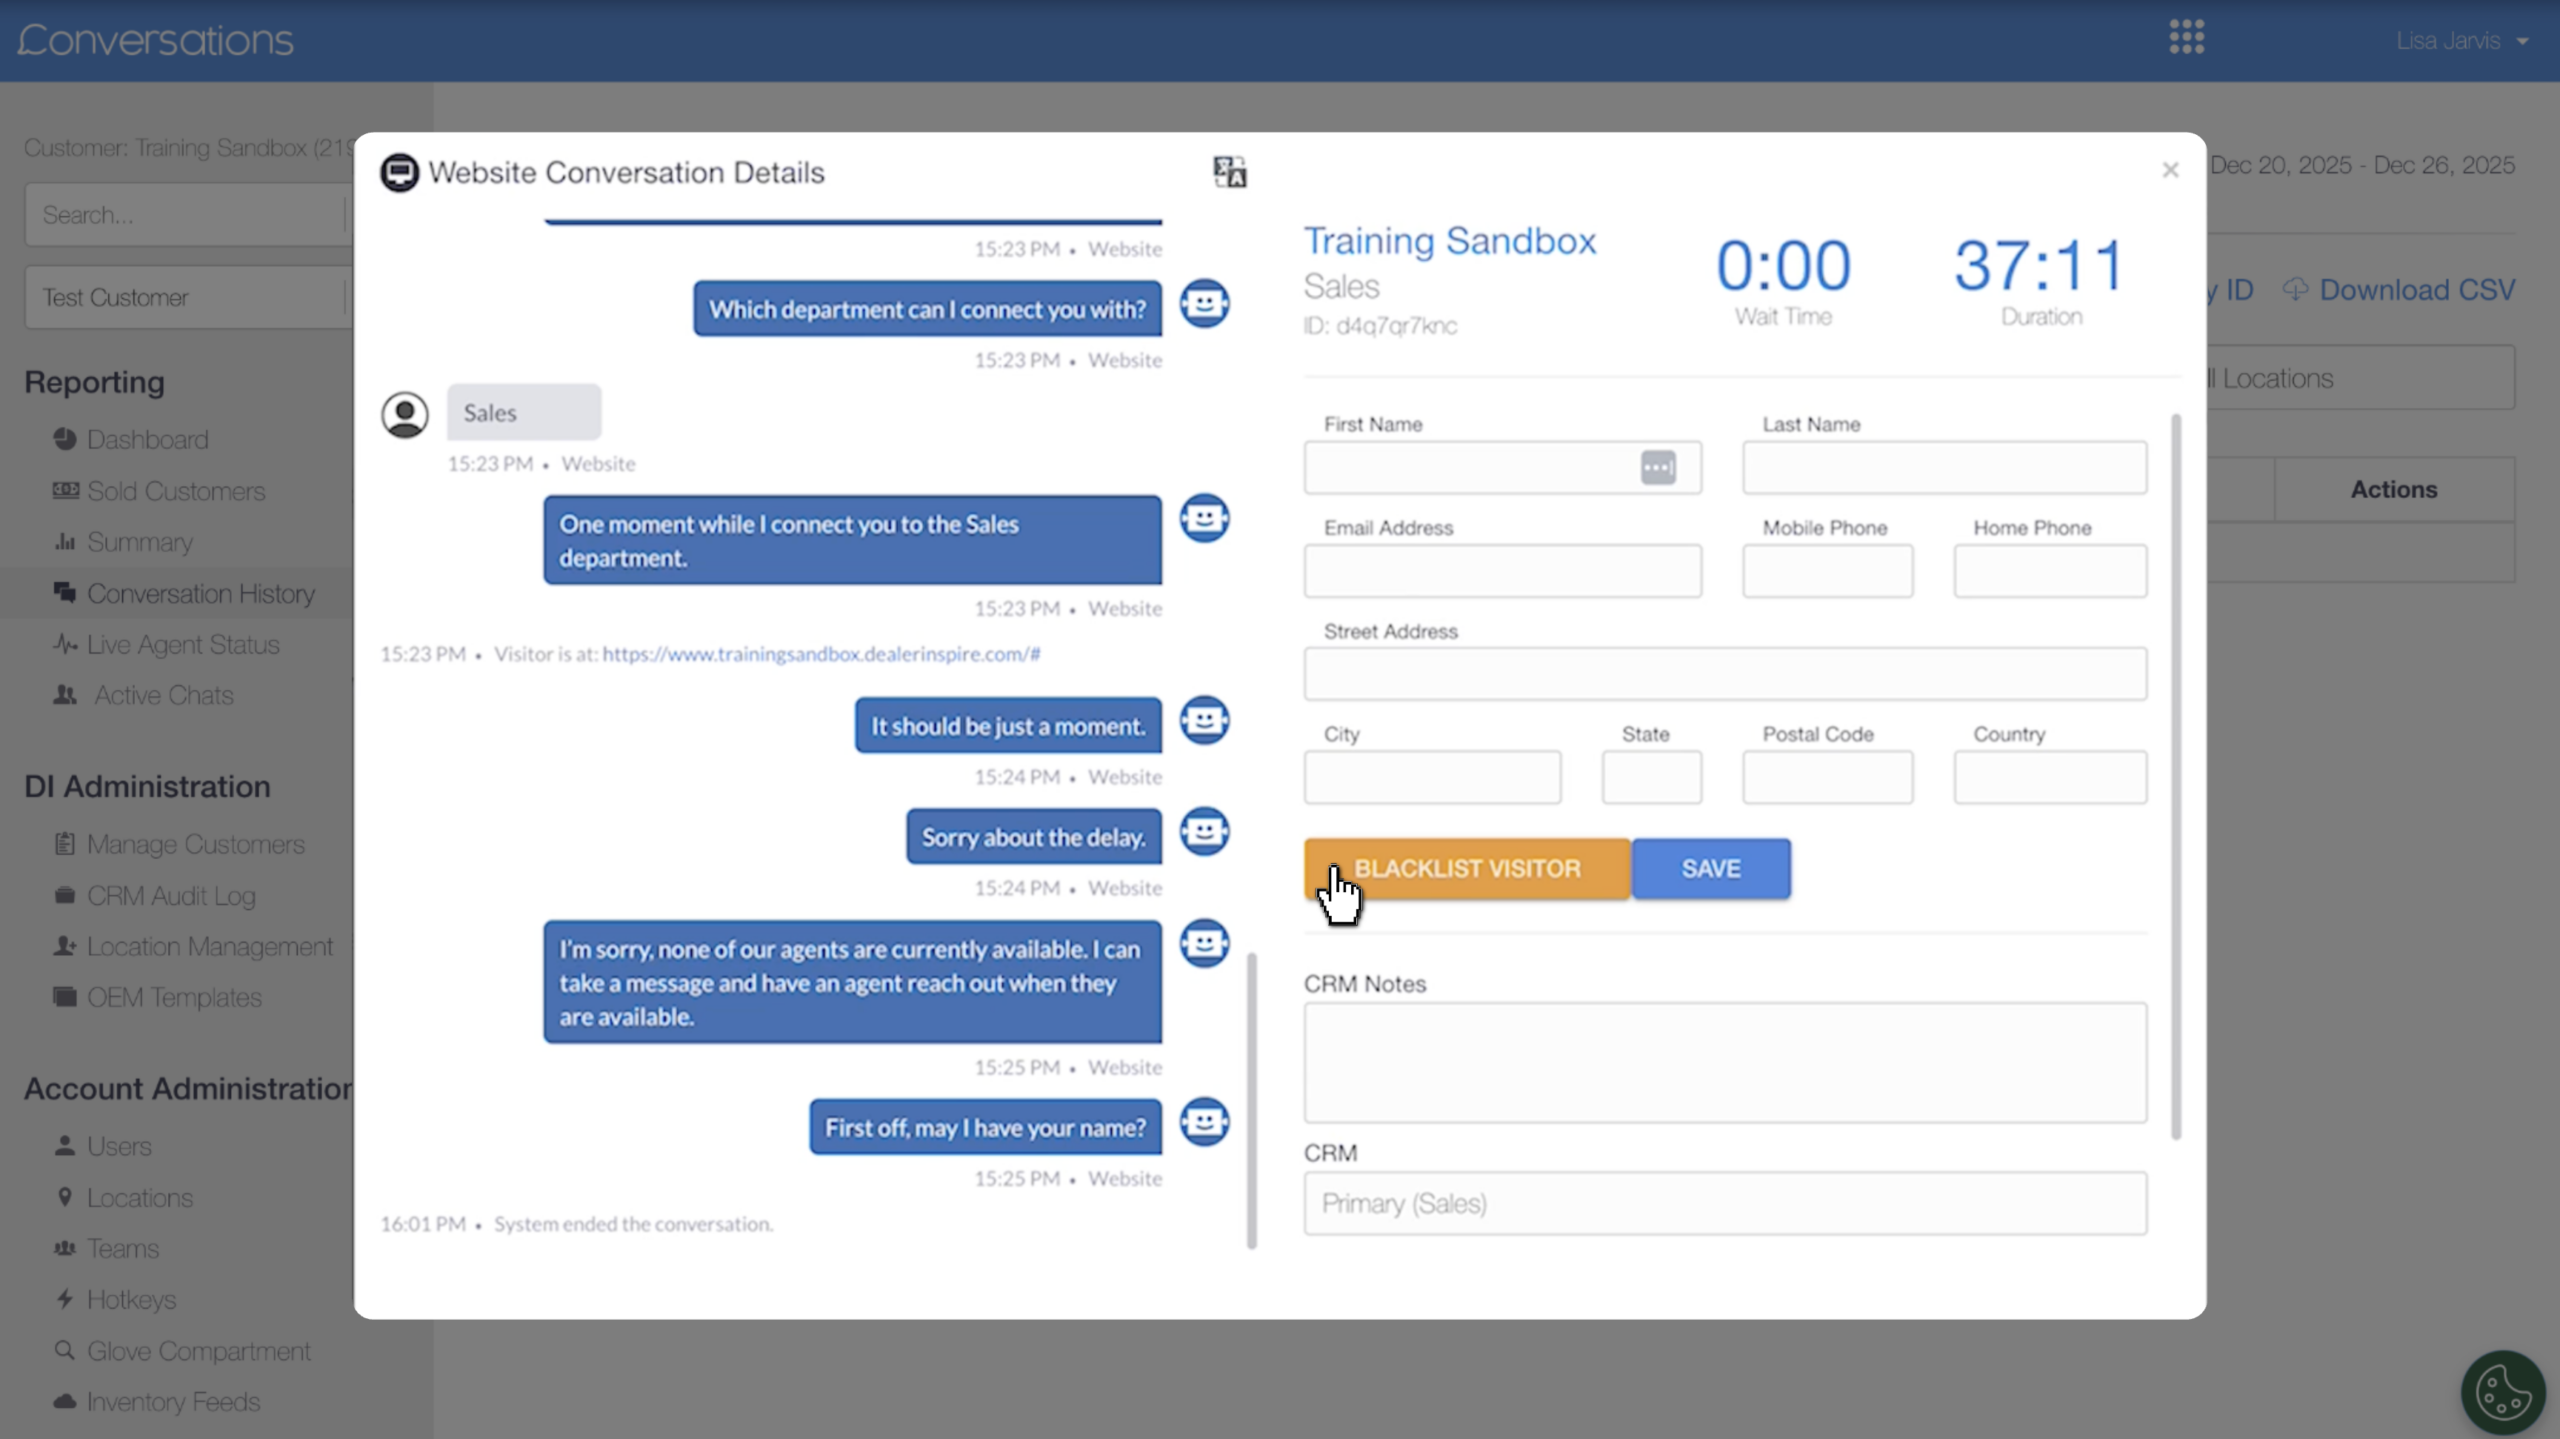Image resolution: width=2560 pixels, height=1439 pixels.
Task: Open the Test Customer selector
Action: (x=187, y=297)
